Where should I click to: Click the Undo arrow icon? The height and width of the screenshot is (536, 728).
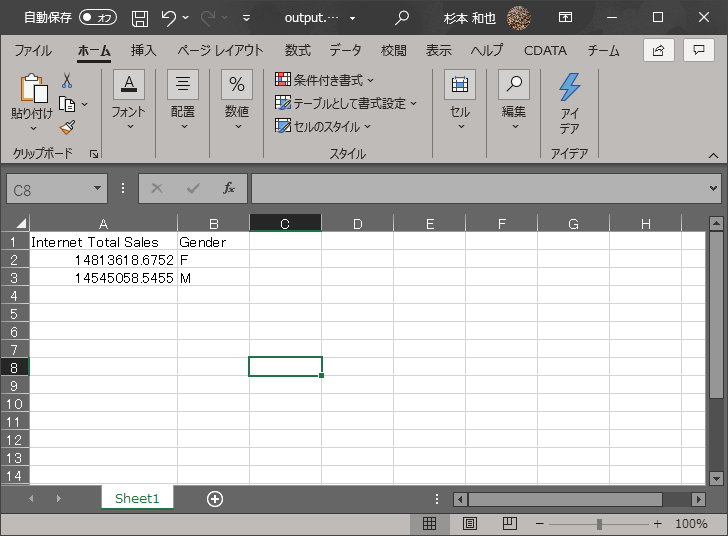click(x=168, y=18)
